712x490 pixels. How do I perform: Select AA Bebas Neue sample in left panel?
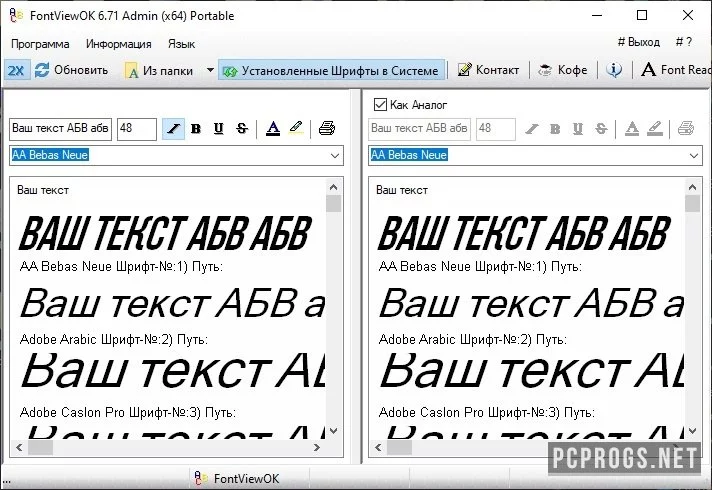[x=165, y=233]
